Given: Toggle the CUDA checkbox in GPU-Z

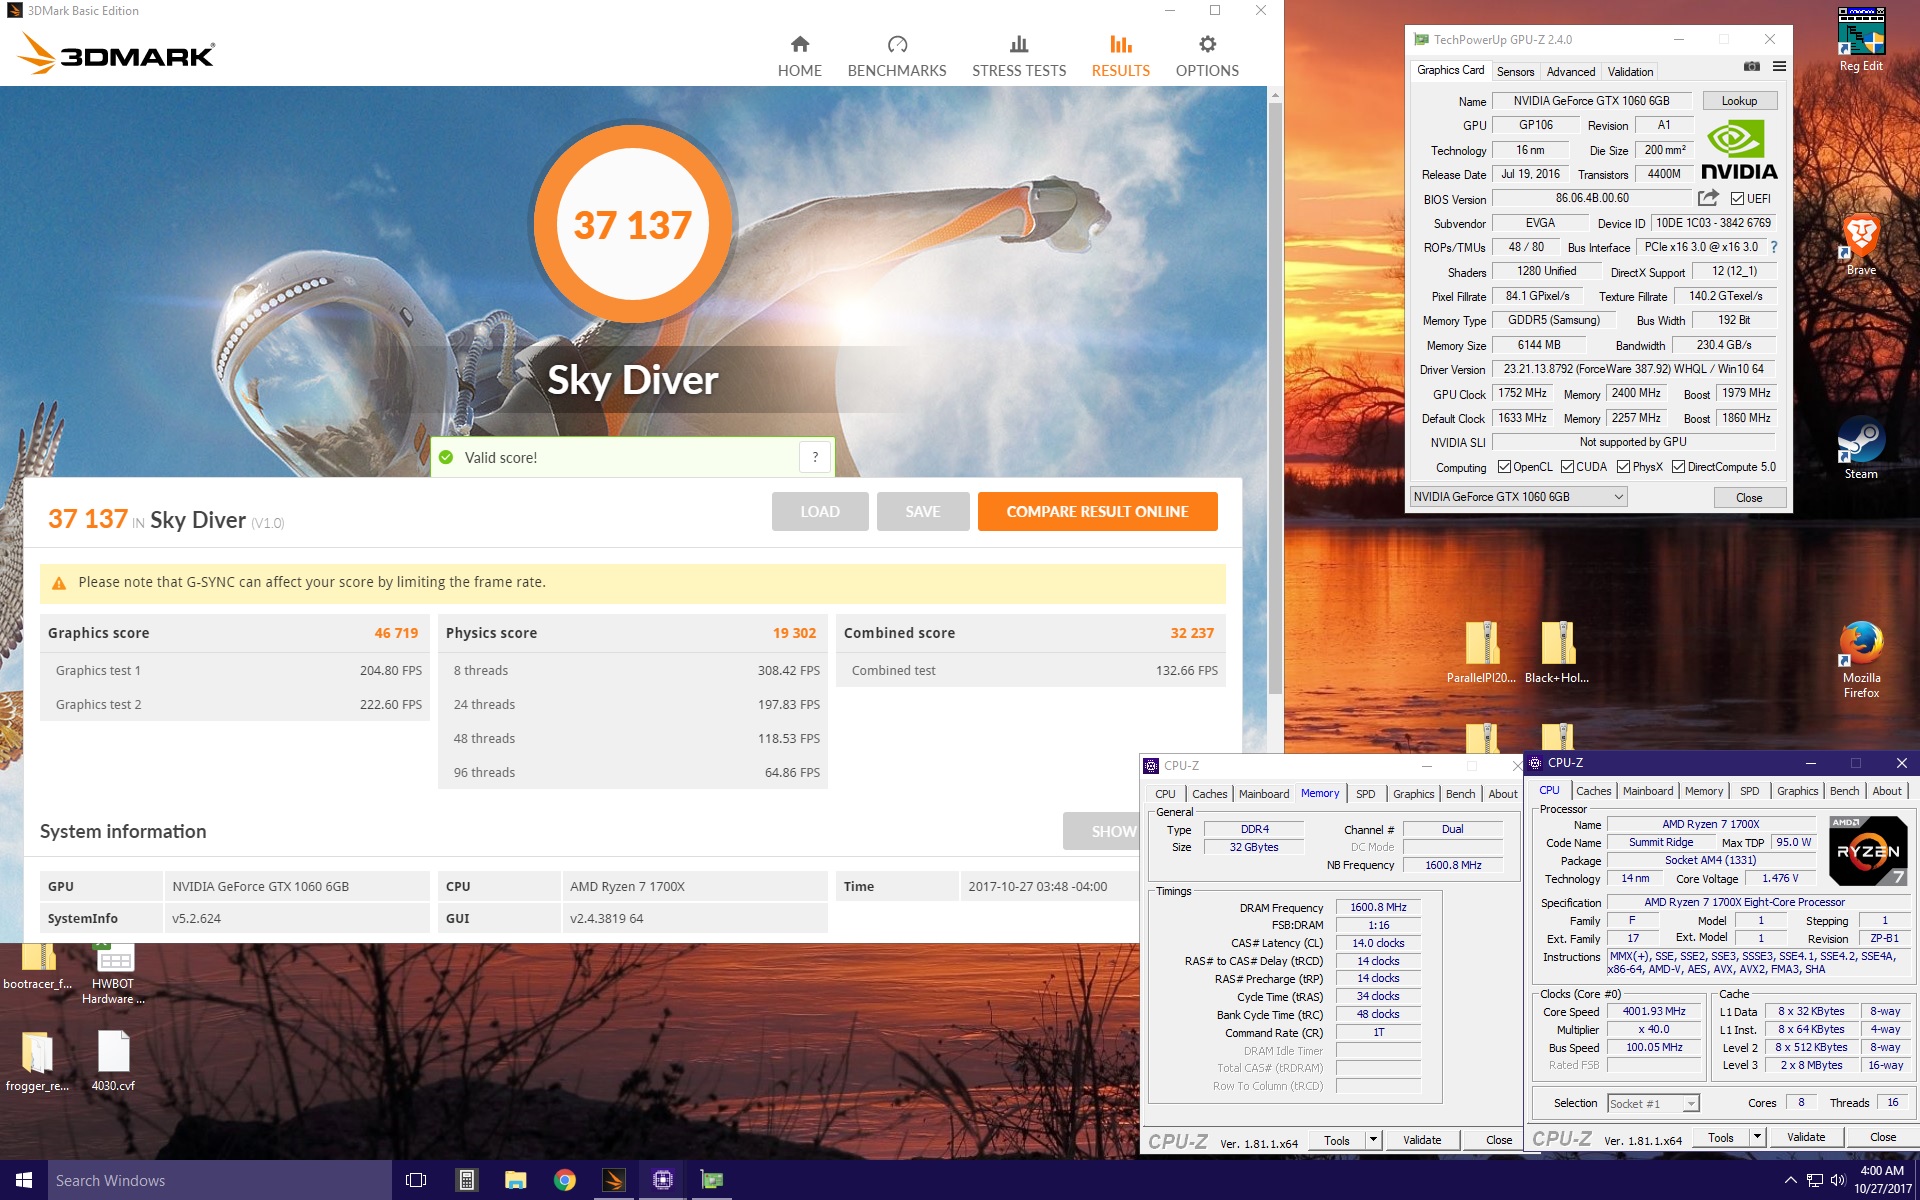Looking at the screenshot, I should (1567, 467).
